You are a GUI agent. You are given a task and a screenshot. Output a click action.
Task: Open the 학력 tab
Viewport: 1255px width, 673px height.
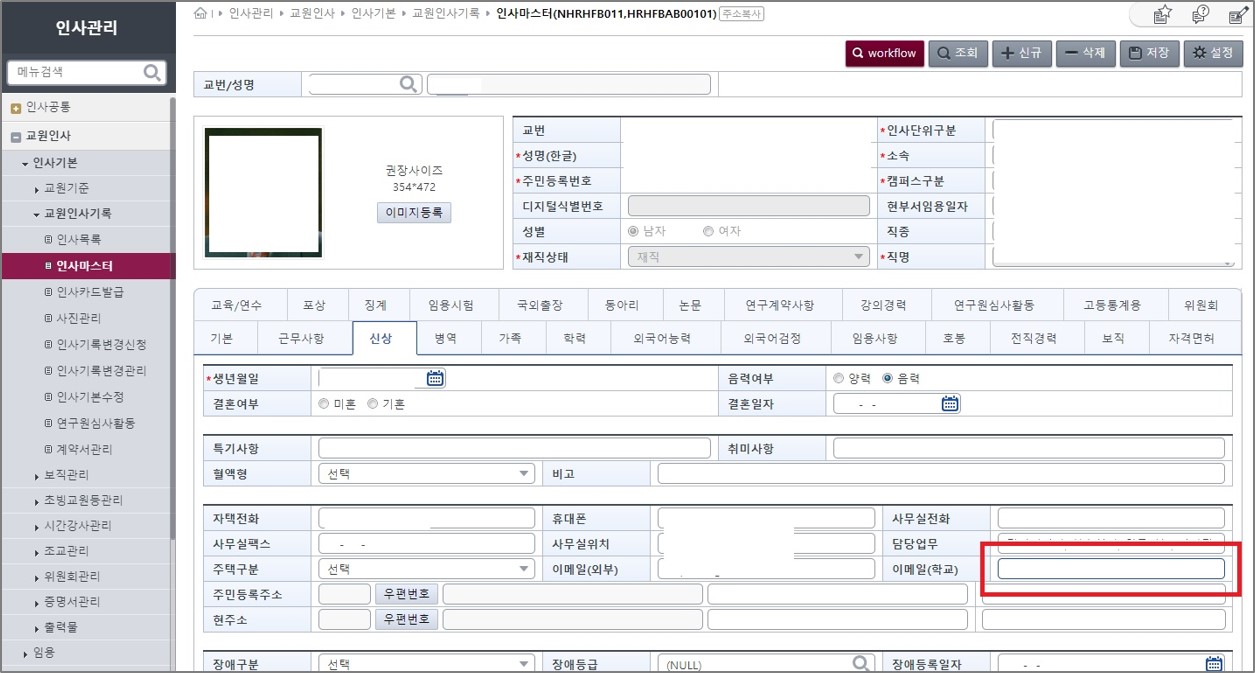click(574, 339)
